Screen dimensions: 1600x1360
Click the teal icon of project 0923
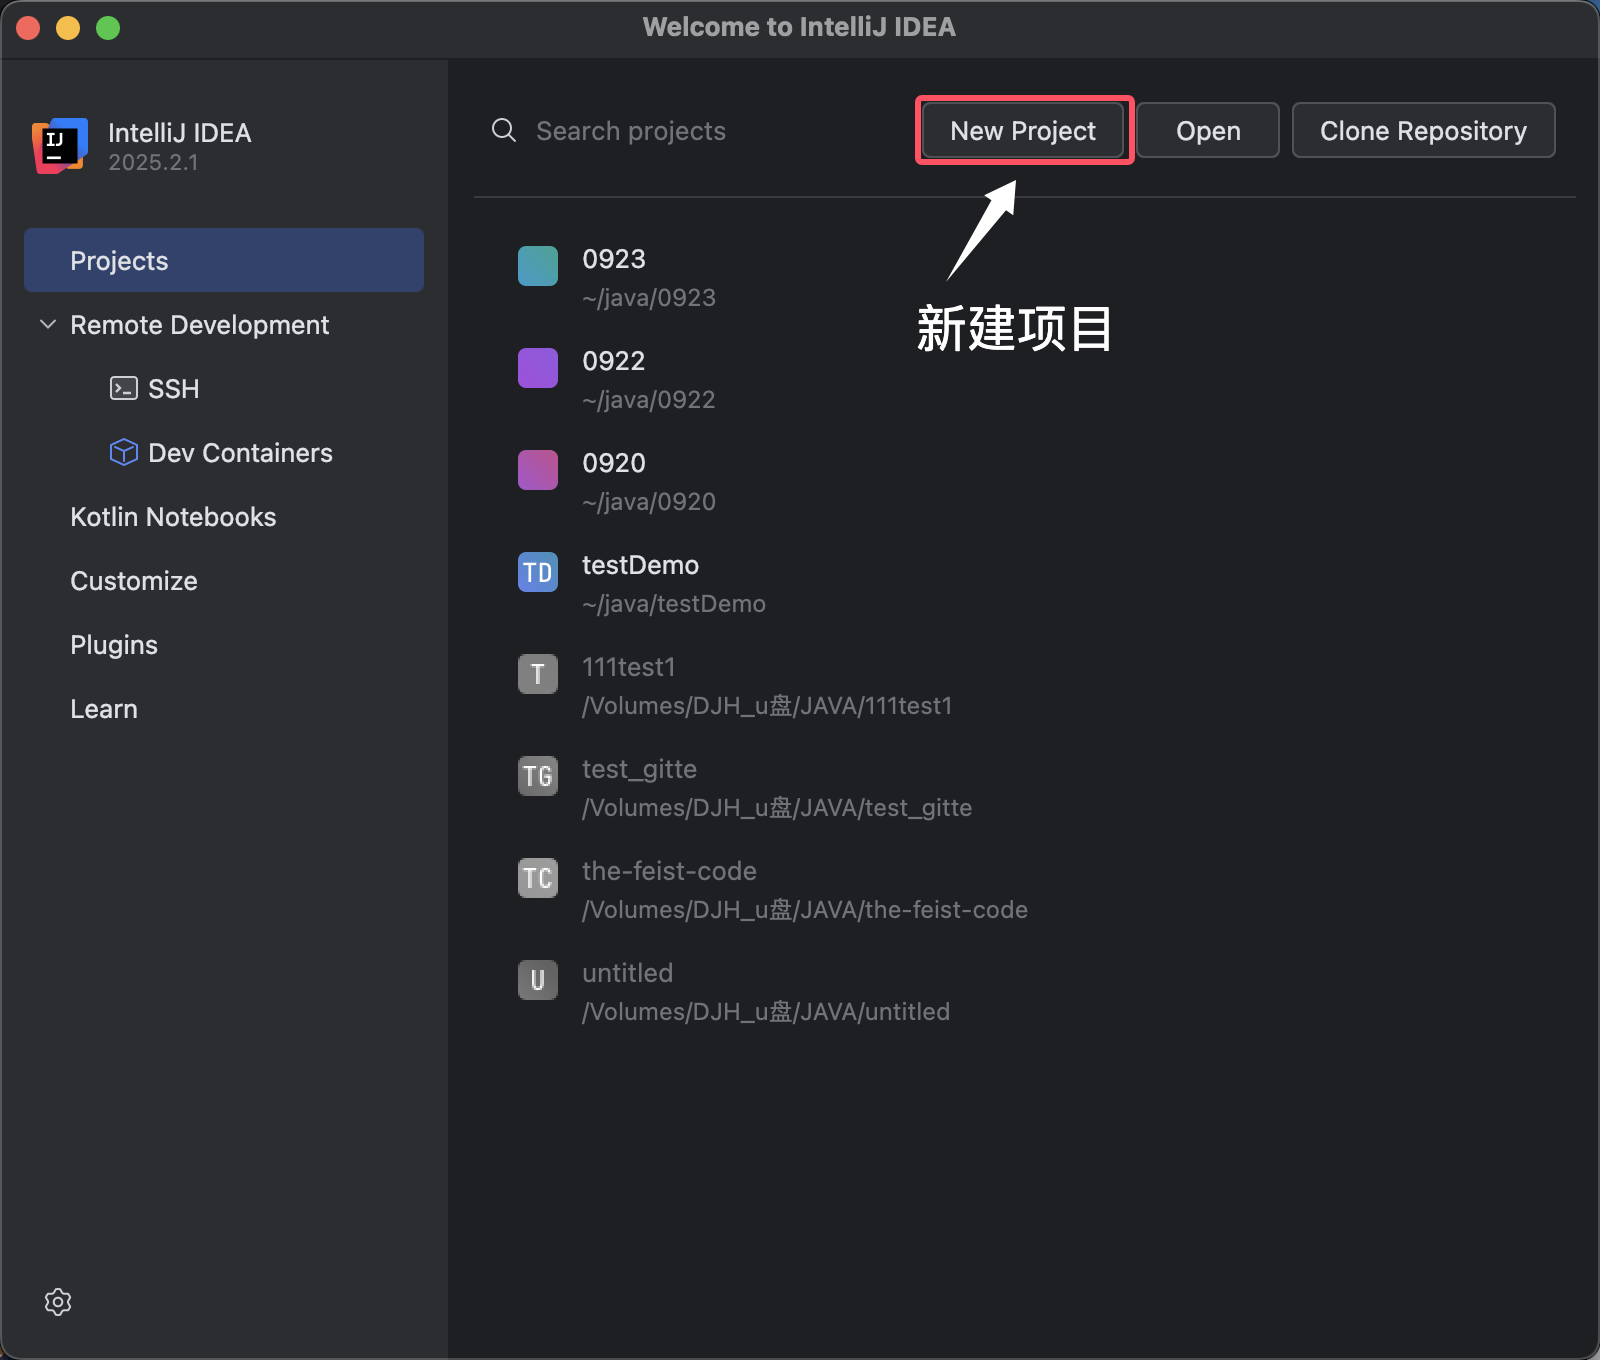coord(538,266)
